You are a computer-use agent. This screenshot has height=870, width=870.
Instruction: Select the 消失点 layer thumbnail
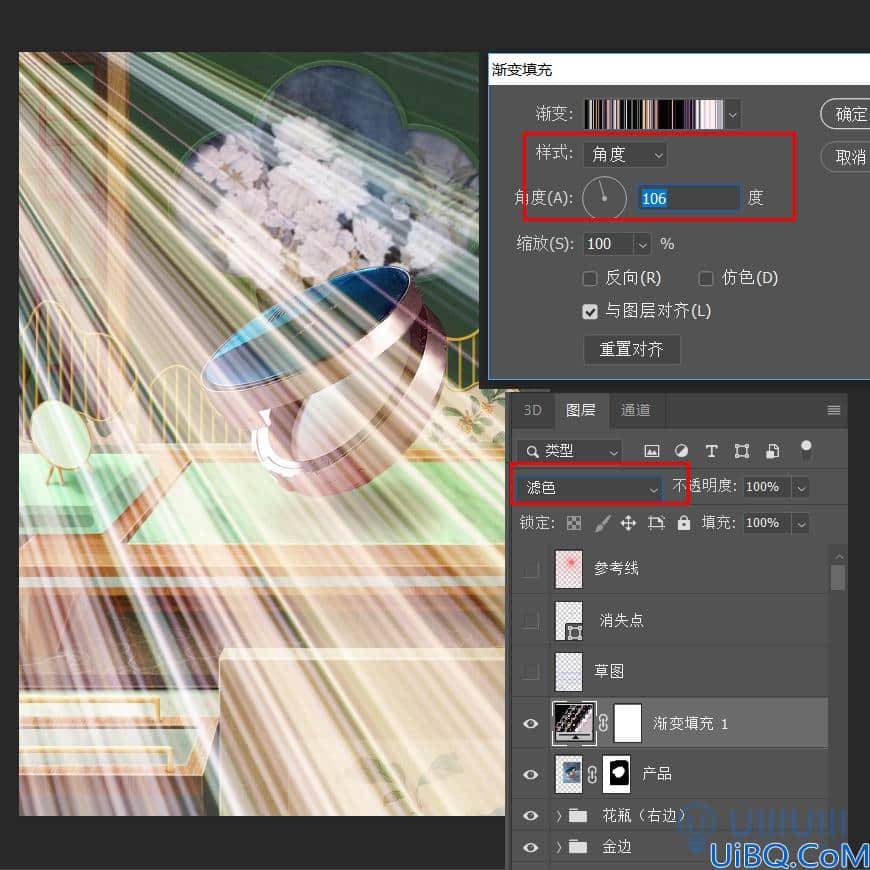click(x=569, y=621)
